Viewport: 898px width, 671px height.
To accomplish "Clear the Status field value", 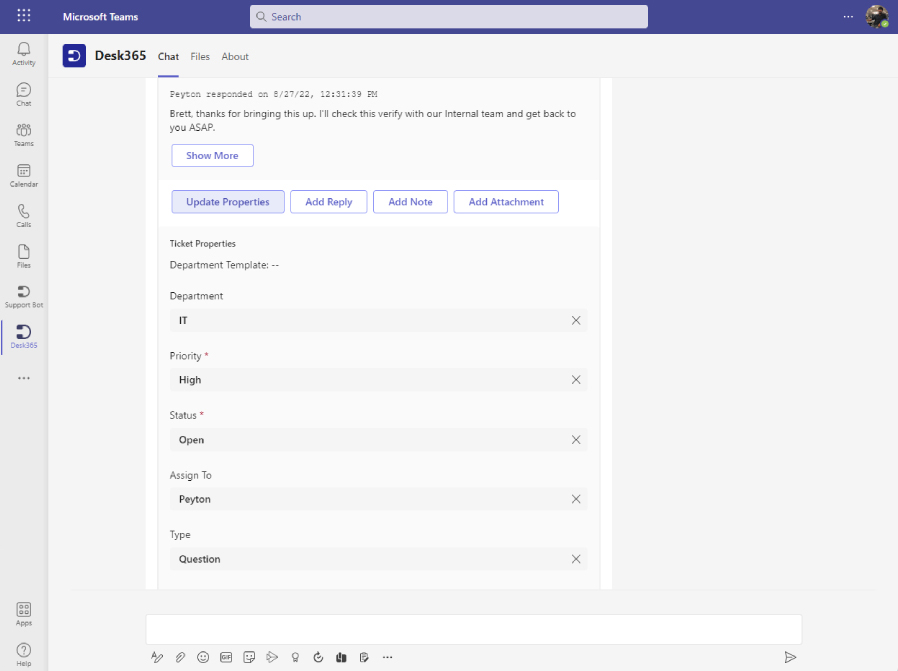I will point(576,440).
